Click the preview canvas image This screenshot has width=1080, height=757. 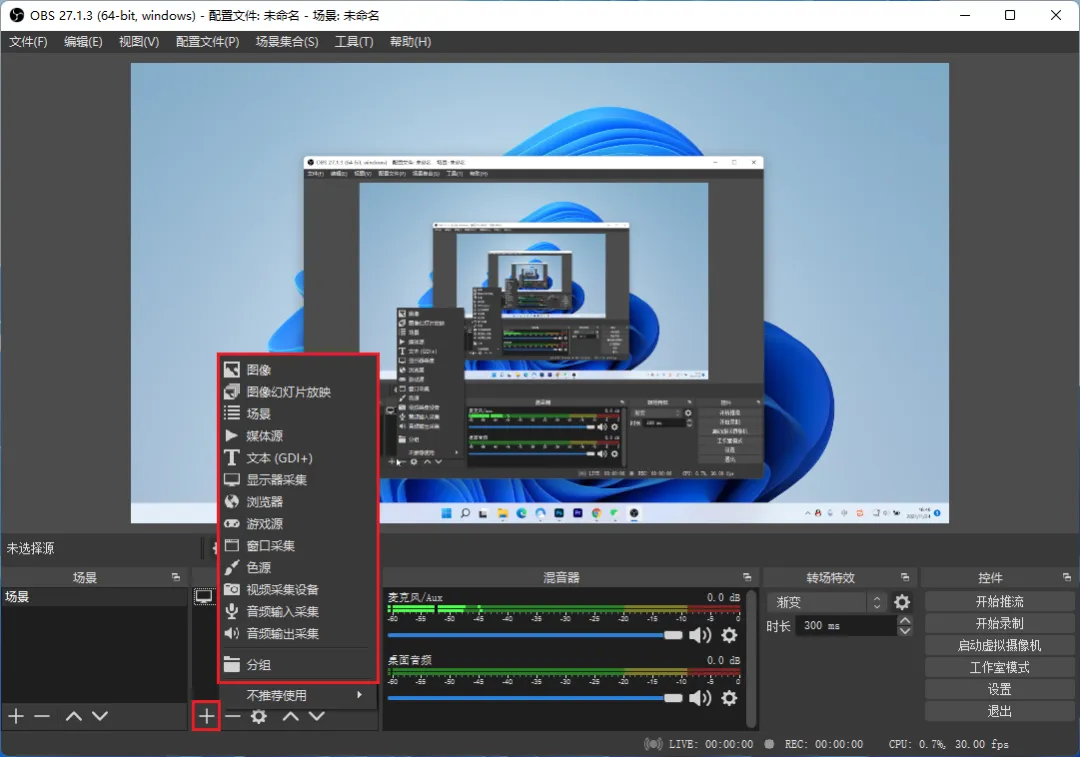tap(540, 293)
